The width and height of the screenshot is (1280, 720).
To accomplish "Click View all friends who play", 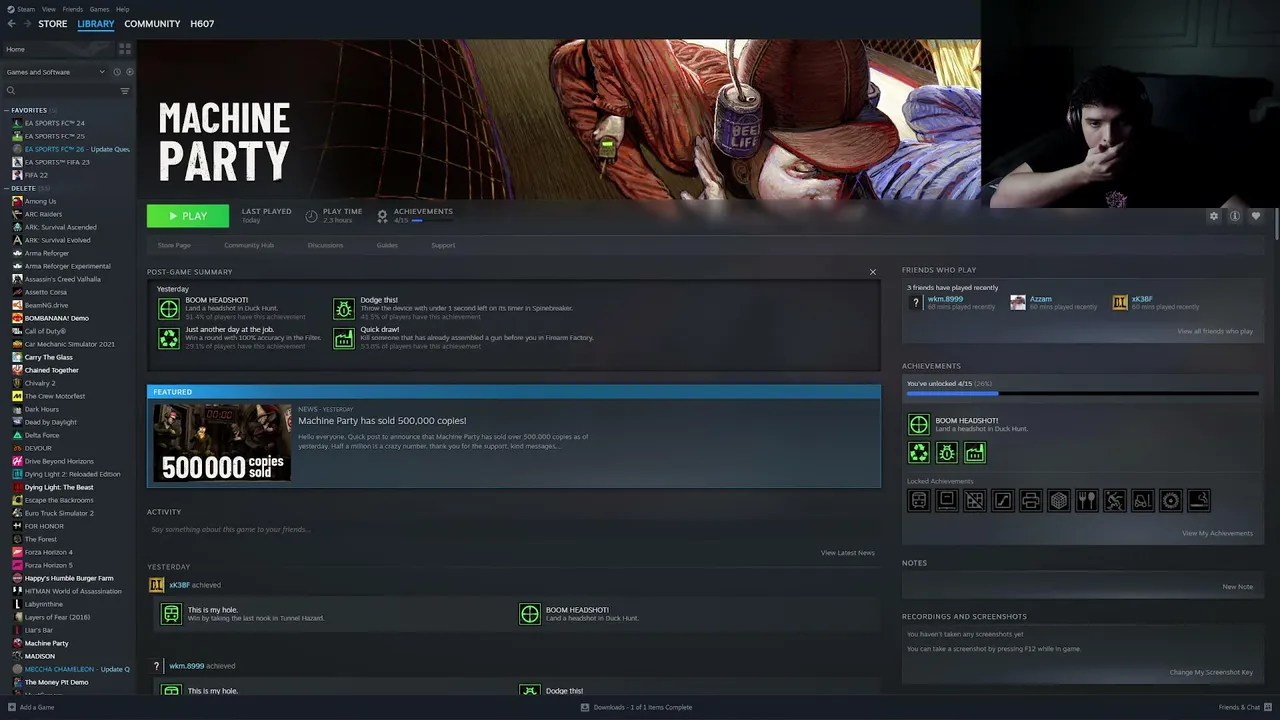I will [x=1215, y=331].
